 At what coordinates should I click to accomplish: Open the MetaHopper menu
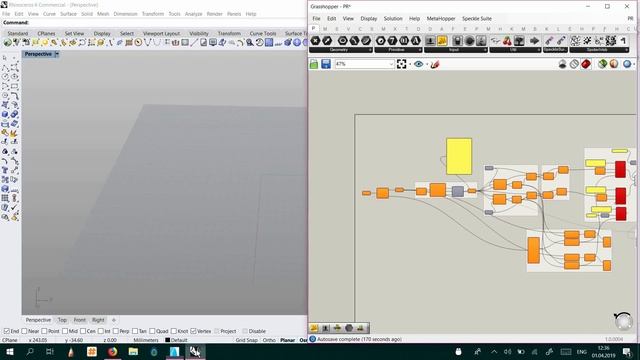pos(441,18)
